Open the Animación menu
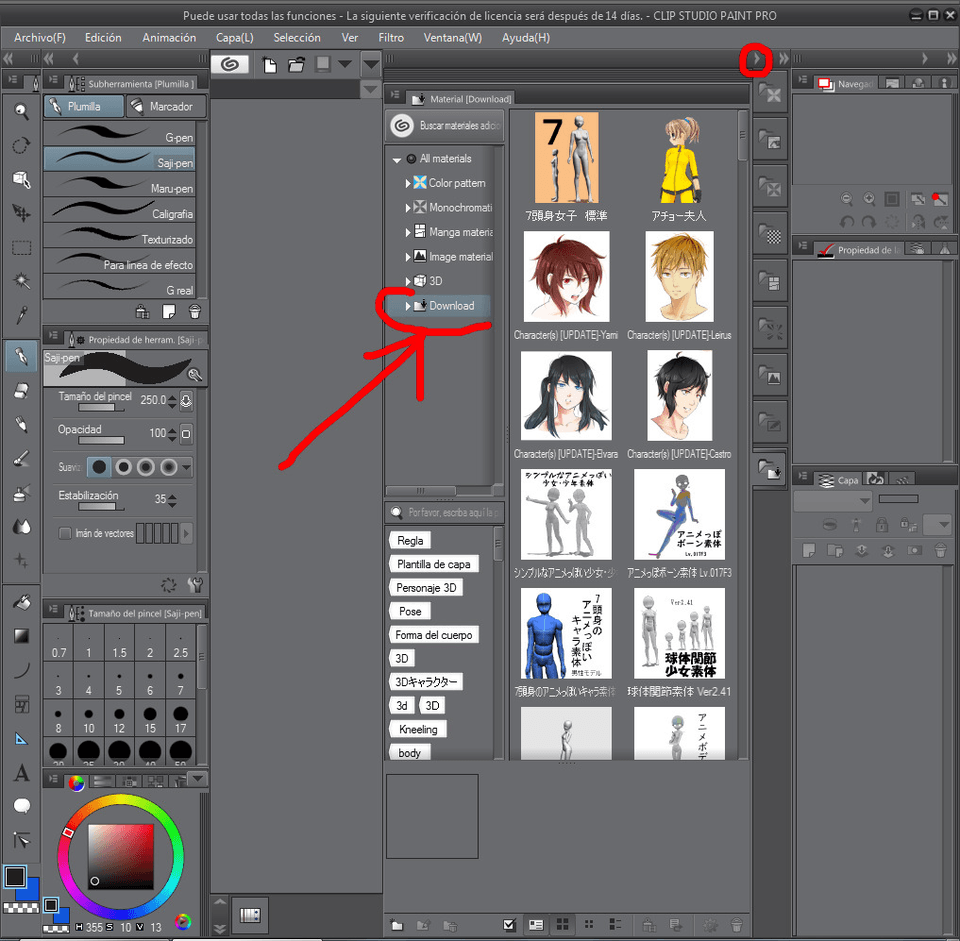Viewport: 960px width, 941px height. coord(169,37)
